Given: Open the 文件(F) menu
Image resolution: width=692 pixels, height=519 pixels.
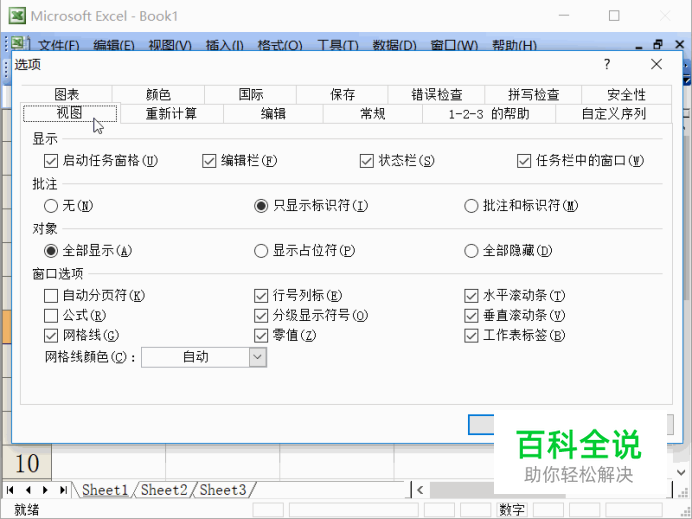Looking at the screenshot, I should point(58,45).
